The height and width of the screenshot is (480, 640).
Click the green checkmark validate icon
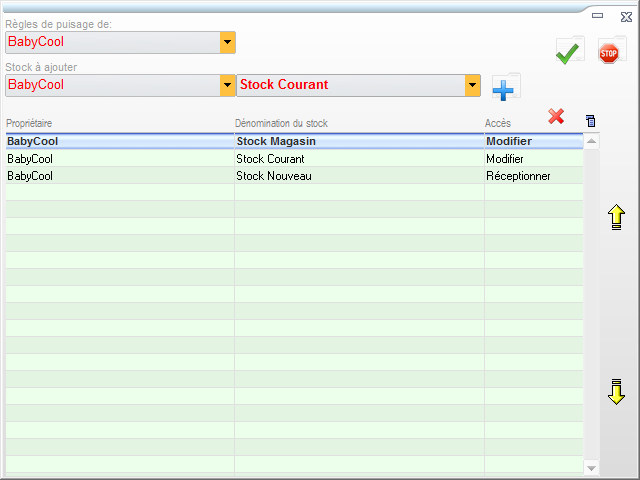[569, 52]
